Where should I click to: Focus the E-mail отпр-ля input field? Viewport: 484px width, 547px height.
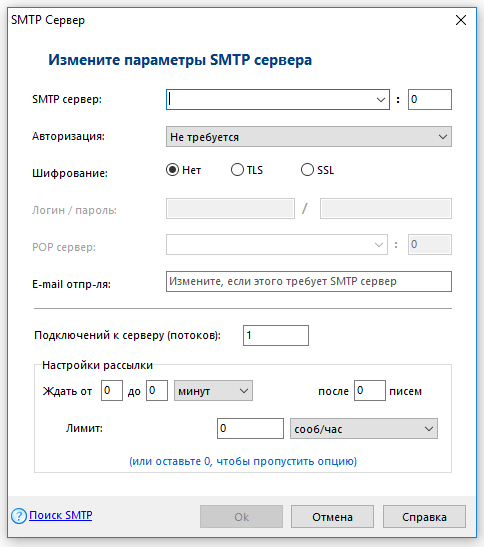click(308, 282)
